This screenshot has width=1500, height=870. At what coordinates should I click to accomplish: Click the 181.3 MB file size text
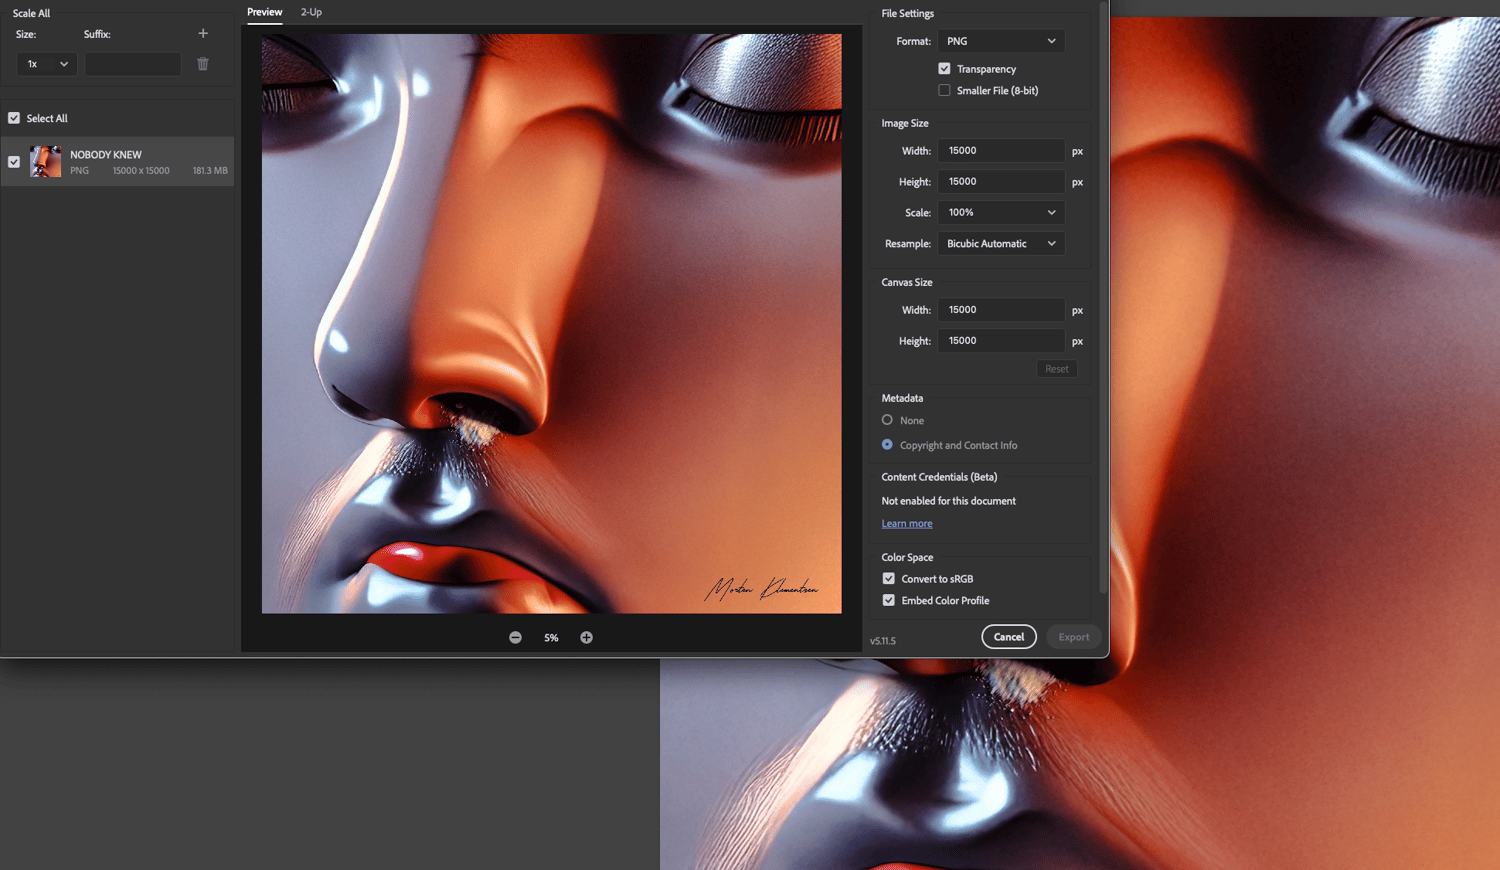[x=210, y=171]
